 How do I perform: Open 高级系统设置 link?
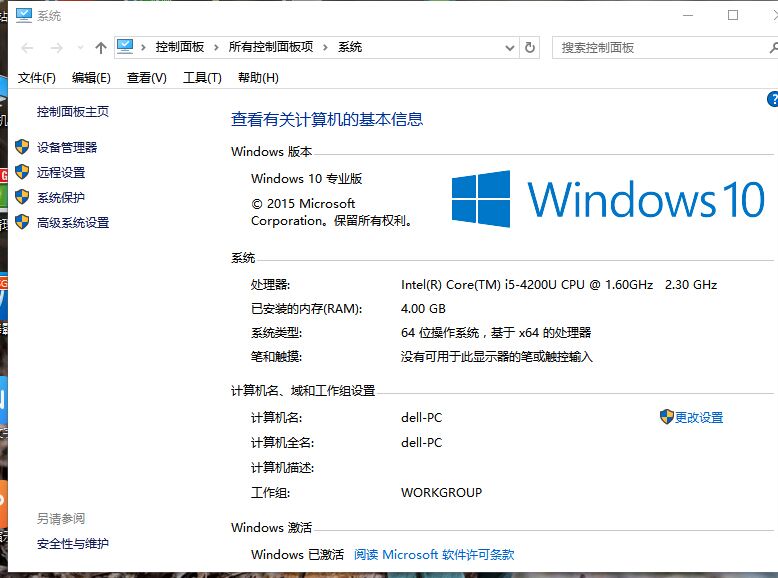(73, 223)
